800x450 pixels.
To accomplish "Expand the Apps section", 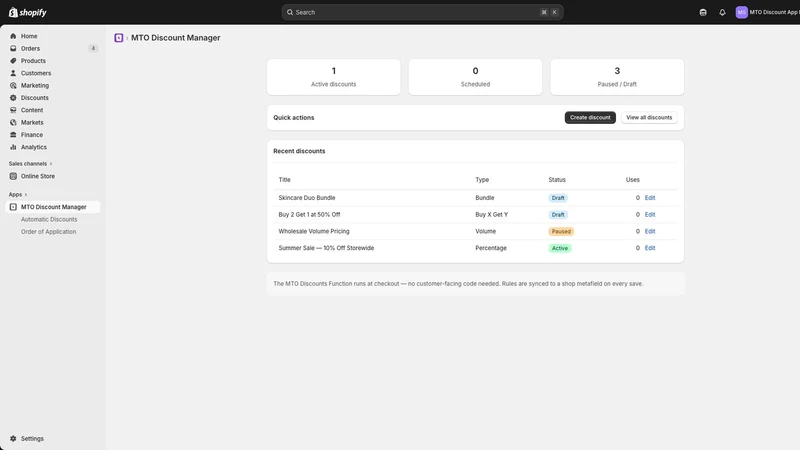I will (18, 194).
